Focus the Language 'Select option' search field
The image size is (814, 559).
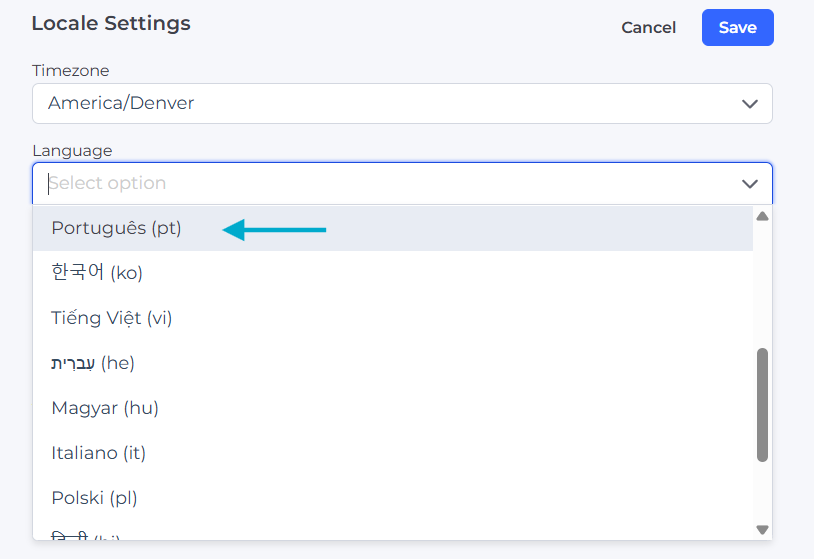pos(380,183)
